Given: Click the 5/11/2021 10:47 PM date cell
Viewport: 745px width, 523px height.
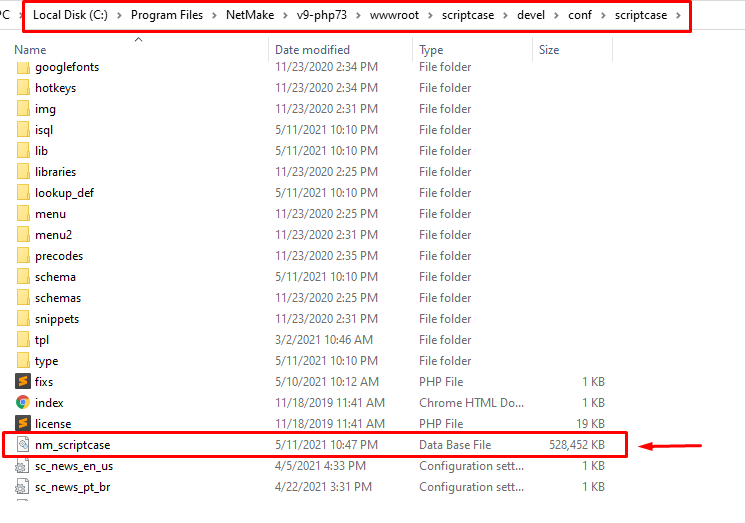Looking at the screenshot, I should click(x=326, y=445).
